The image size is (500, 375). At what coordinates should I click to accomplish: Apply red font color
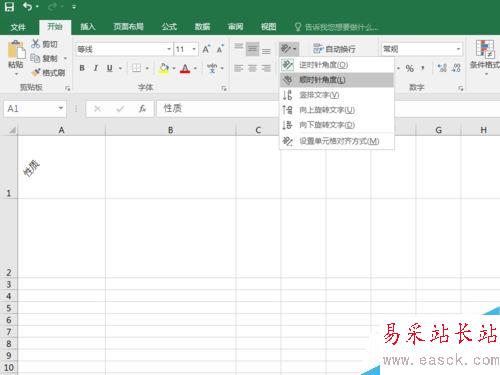coord(185,68)
